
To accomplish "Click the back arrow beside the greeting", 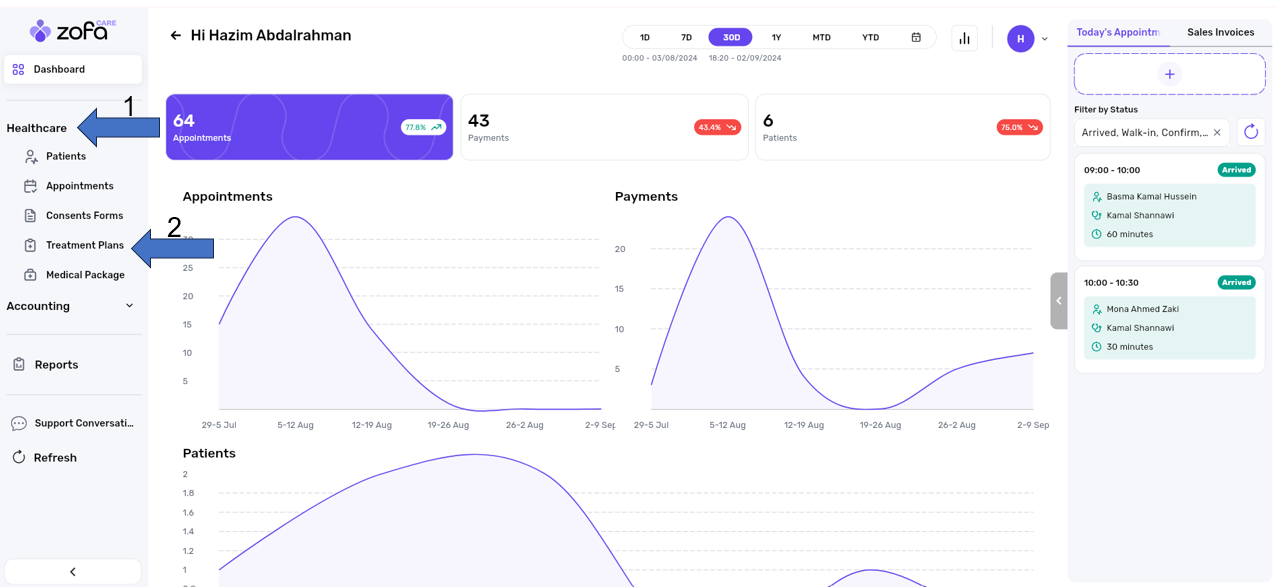I will [x=176, y=36].
